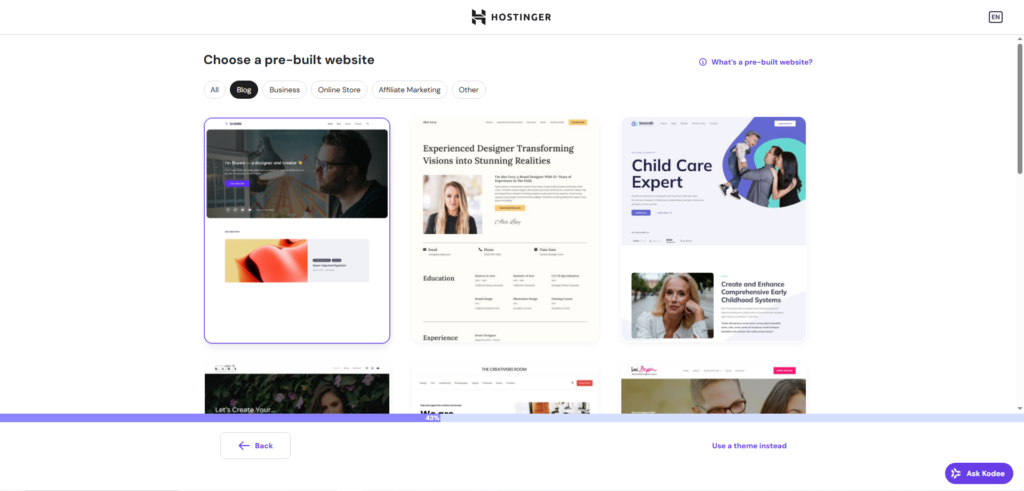Viewport: 1024px width, 491px height.
Task: Select the Online Store filter
Action: [339, 89]
